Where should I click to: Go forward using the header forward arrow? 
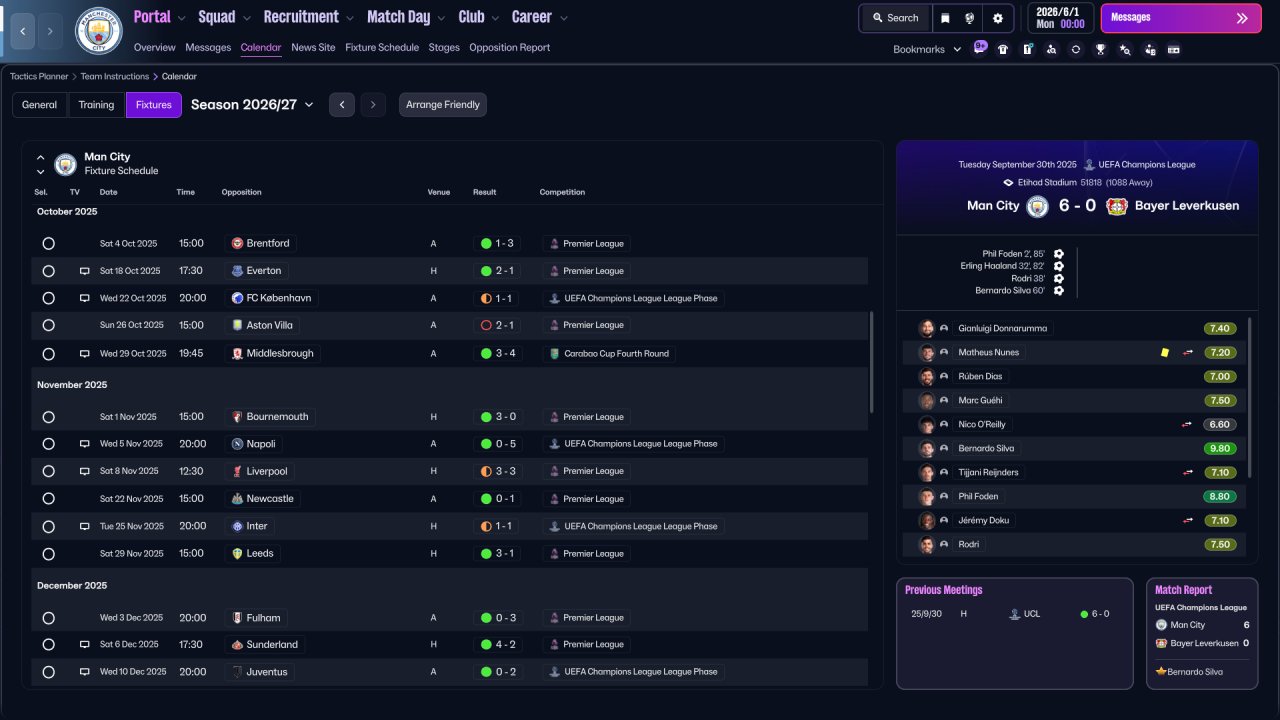pyautogui.click(x=50, y=31)
